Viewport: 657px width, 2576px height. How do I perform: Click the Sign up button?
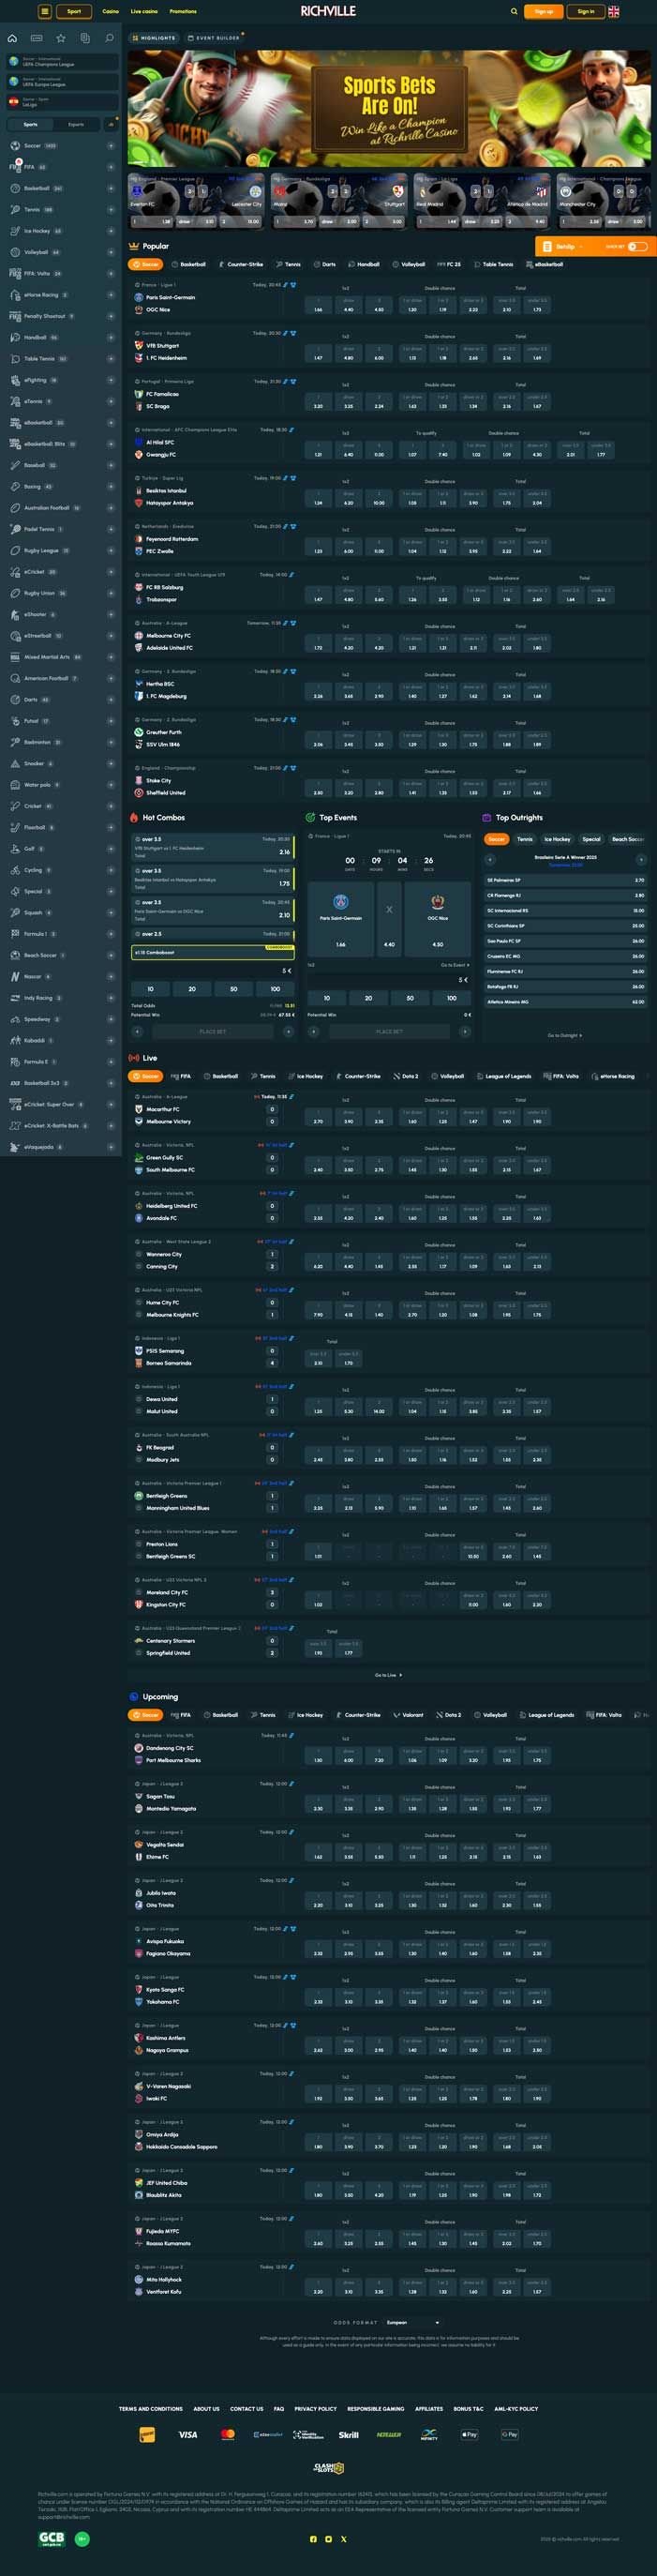point(544,11)
